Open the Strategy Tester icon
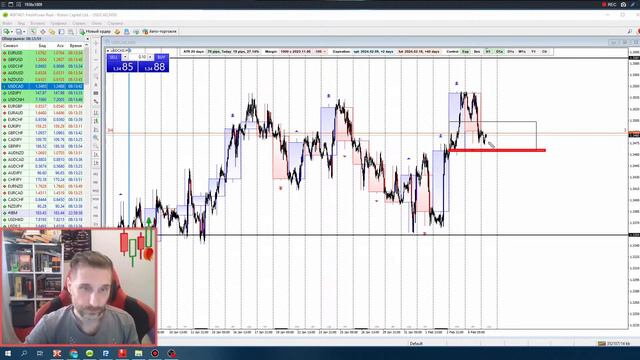The width and height of the screenshot is (640, 360). tap(71, 31)
